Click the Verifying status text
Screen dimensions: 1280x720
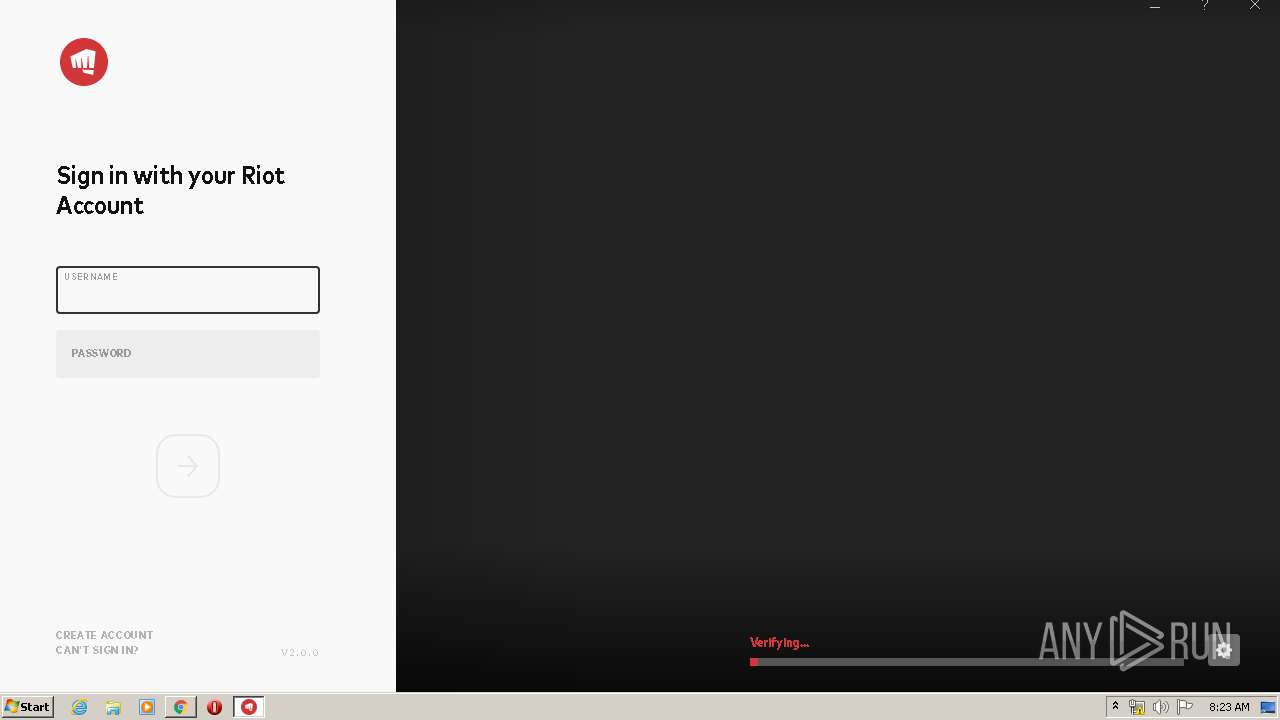[x=779, y=643]
